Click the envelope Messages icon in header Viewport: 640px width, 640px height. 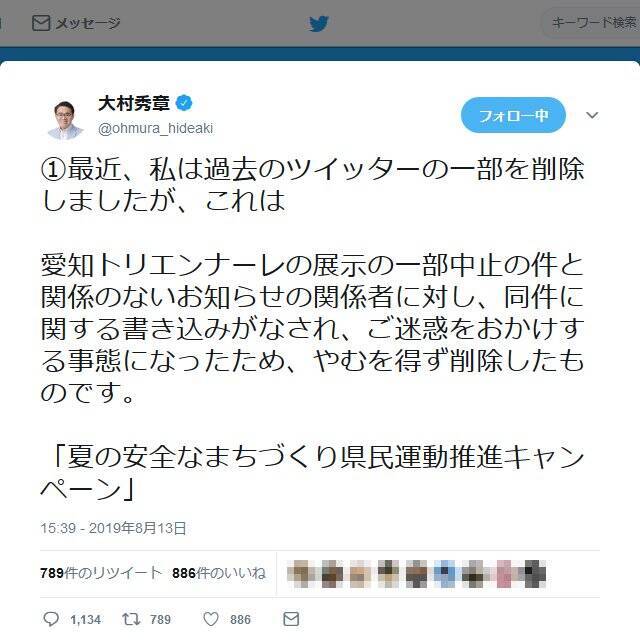(41, 23)
